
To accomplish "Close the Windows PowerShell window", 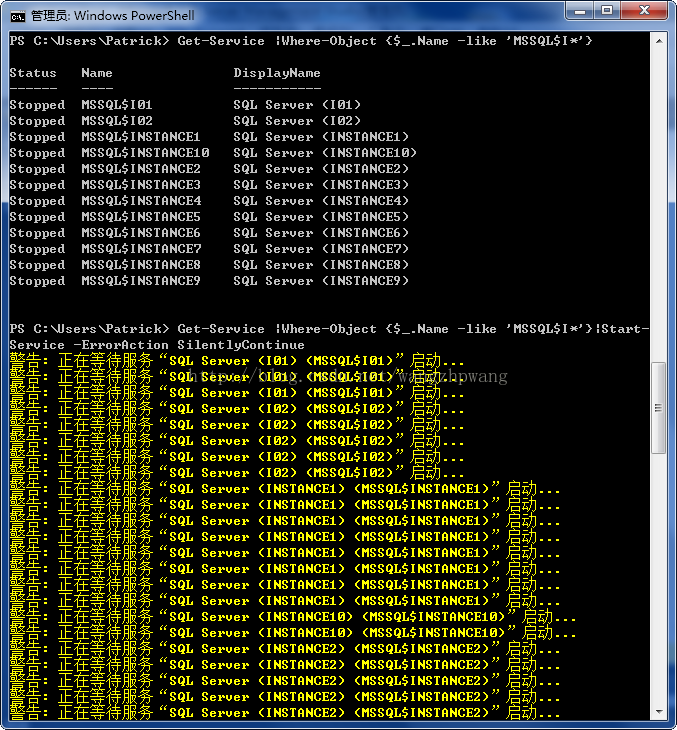I will coord(644,11).
